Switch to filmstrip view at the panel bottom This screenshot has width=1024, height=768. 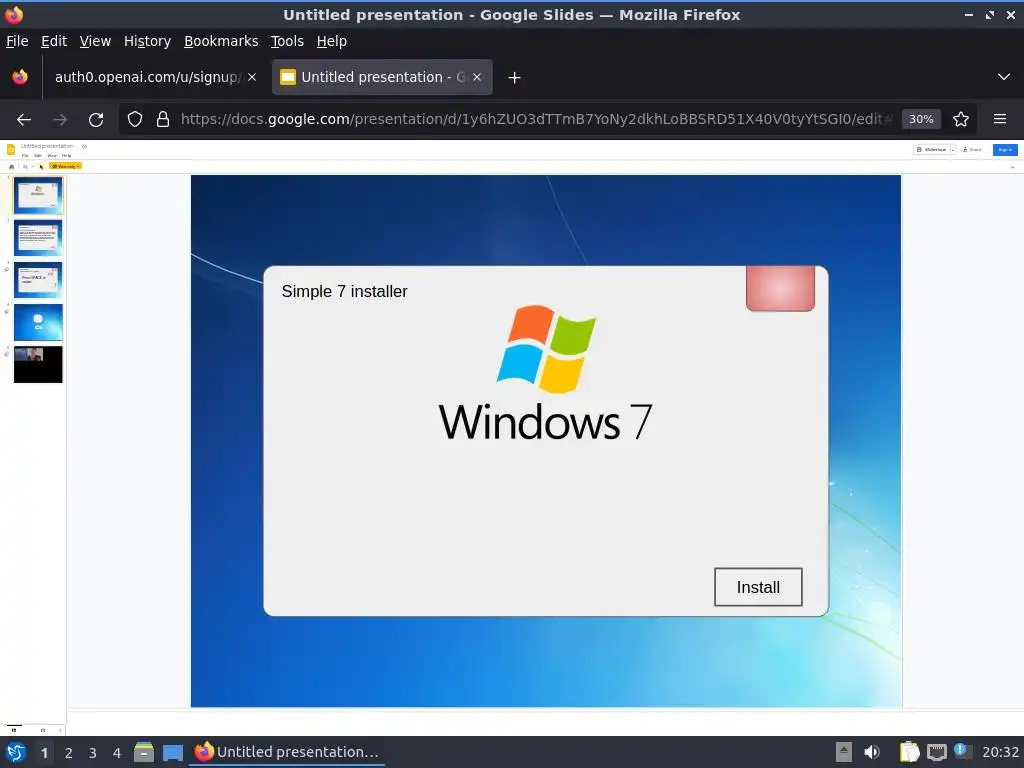(14, 730)
